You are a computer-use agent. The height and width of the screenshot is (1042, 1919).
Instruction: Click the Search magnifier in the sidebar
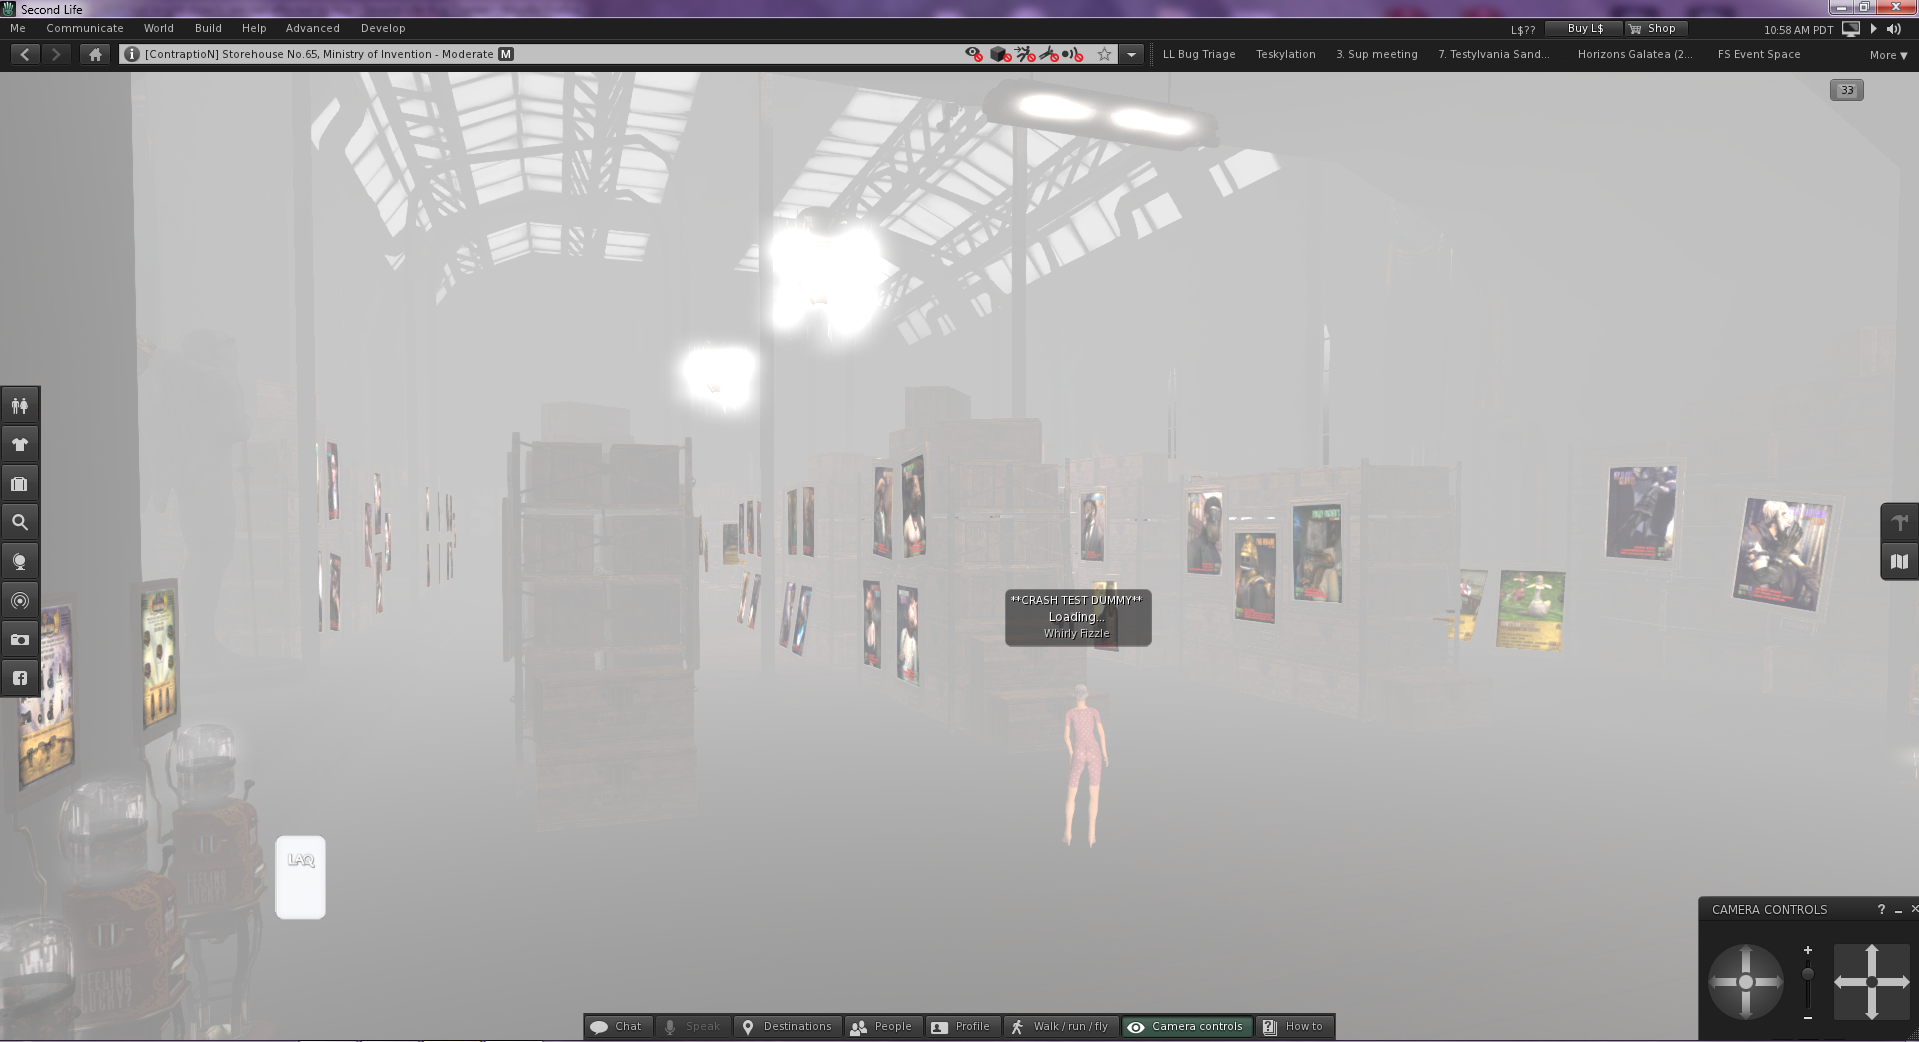[x=20, y=520]
